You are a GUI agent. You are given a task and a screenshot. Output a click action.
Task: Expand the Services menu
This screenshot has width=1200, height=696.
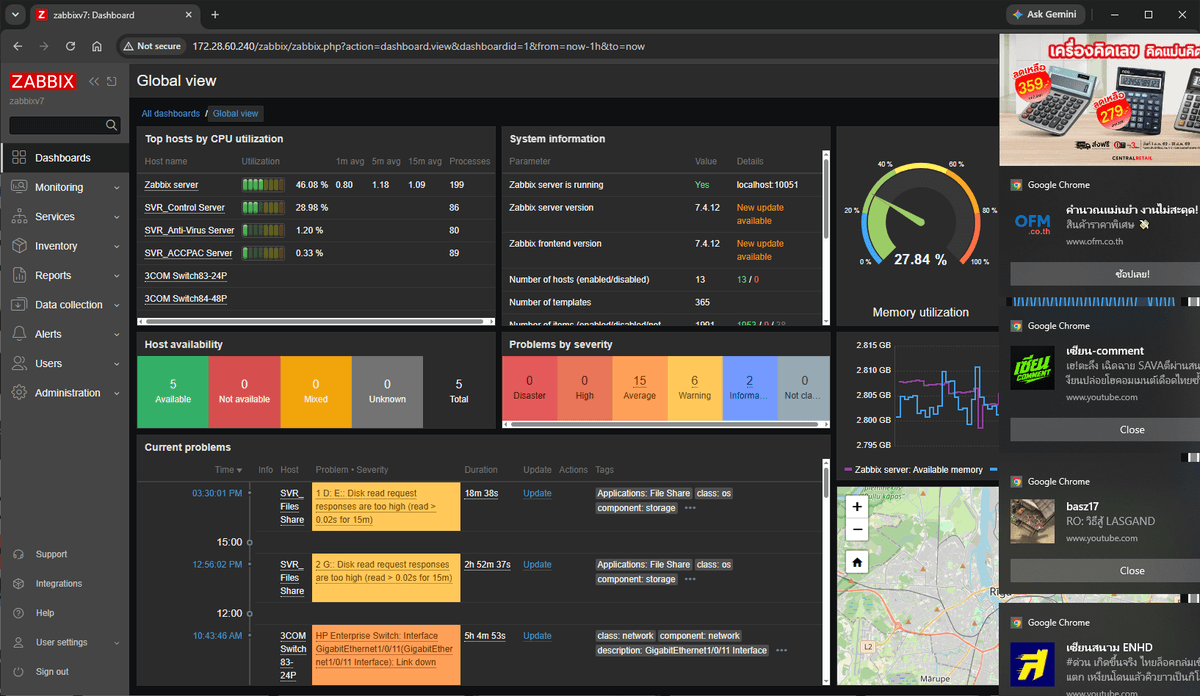tap(64, 216)
